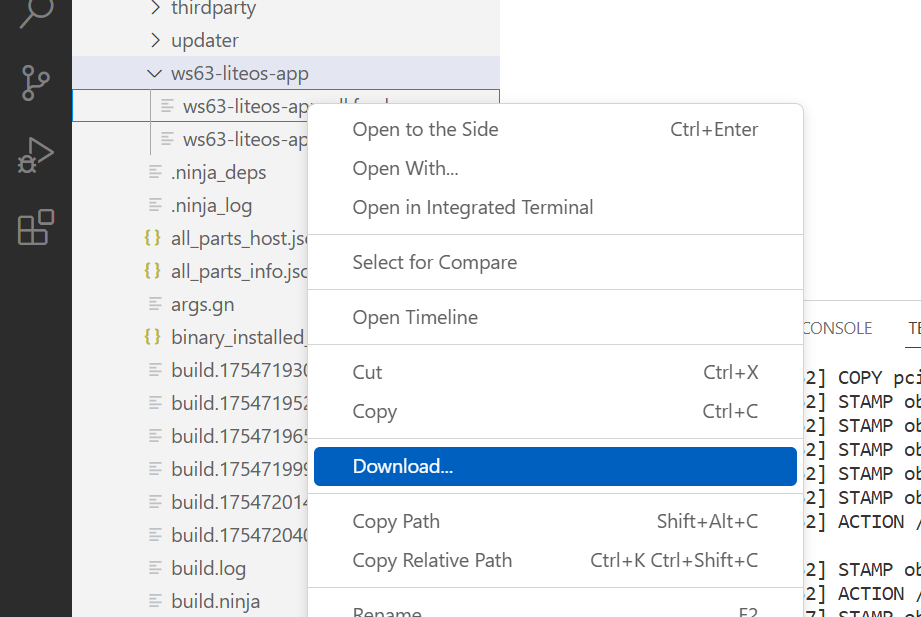921x617 pixels.
Task: Select the .ninja_deps file
Action: tap(218, 172)
